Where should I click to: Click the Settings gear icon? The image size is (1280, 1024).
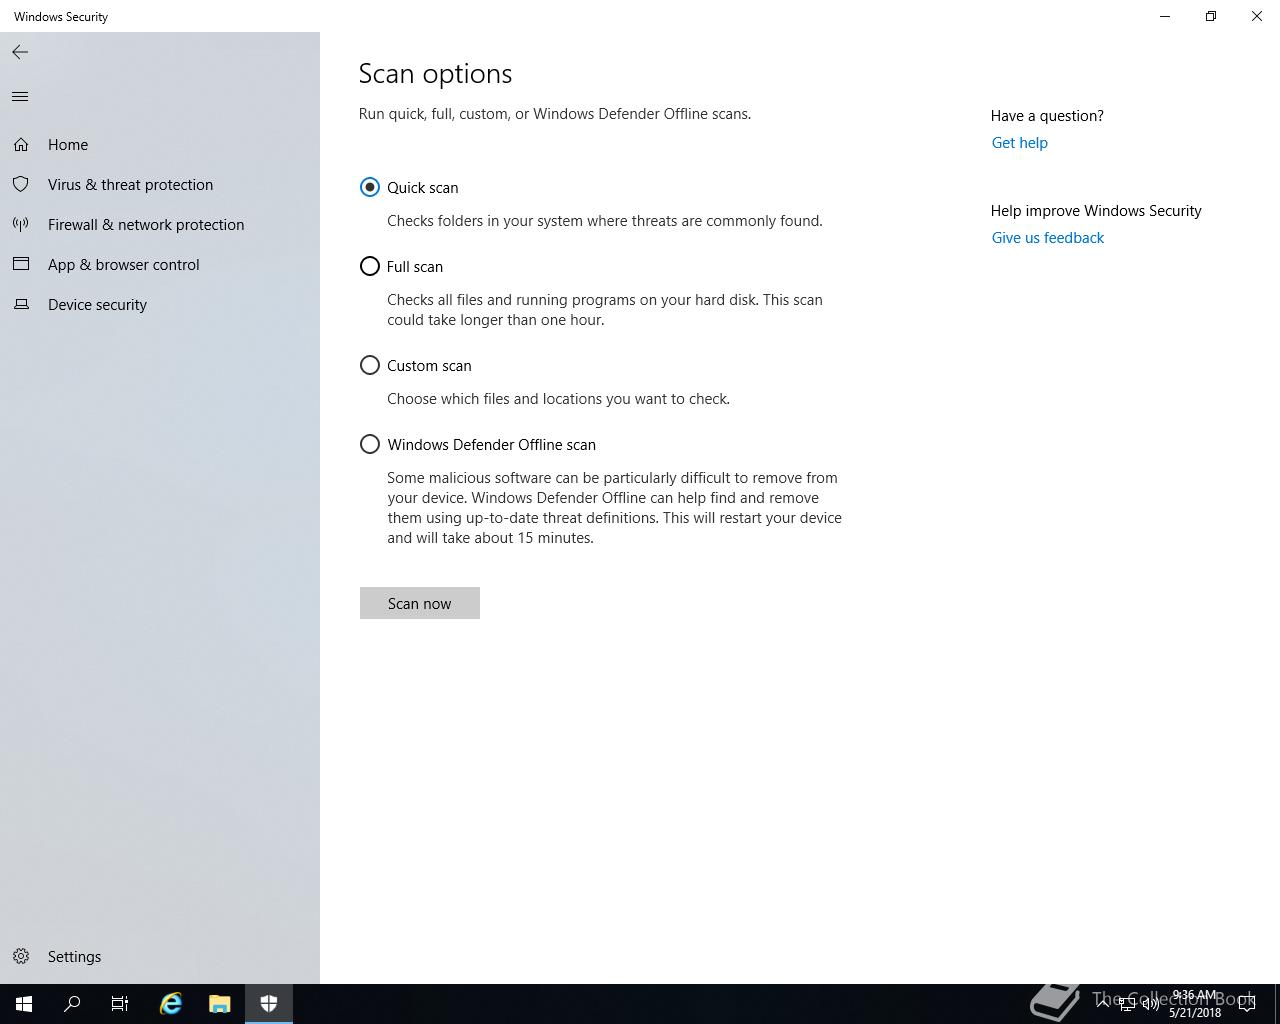[21, 956]
